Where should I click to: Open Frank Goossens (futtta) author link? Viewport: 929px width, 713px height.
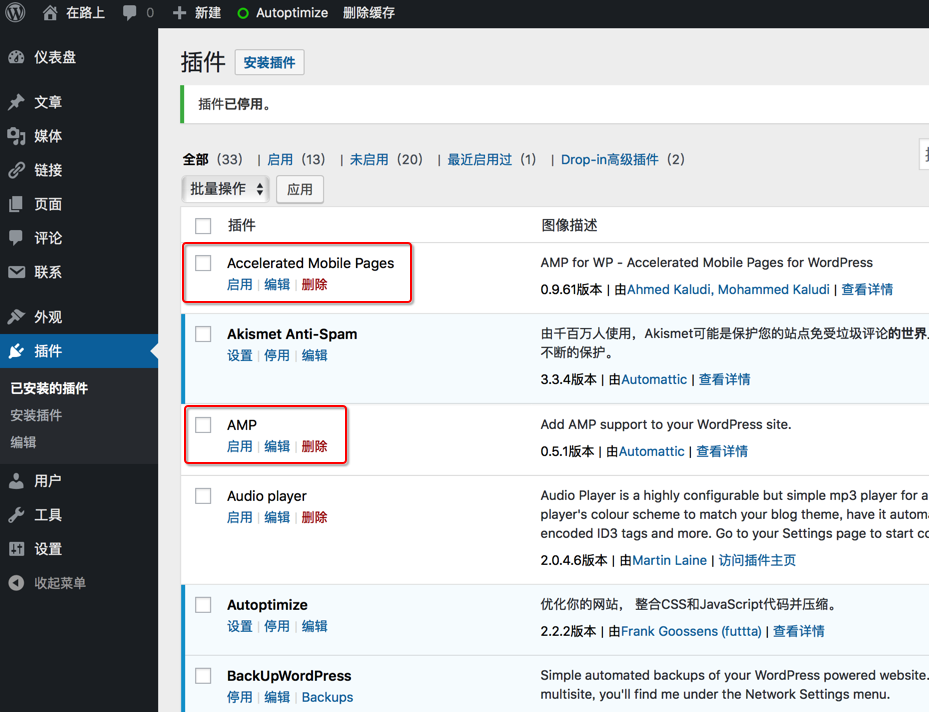691,631
